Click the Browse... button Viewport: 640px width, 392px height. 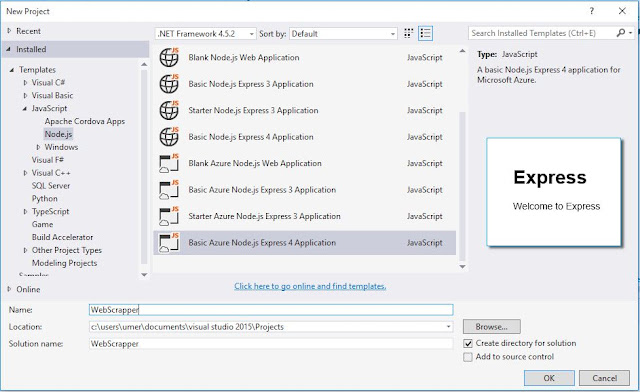(x=491, y=327)
